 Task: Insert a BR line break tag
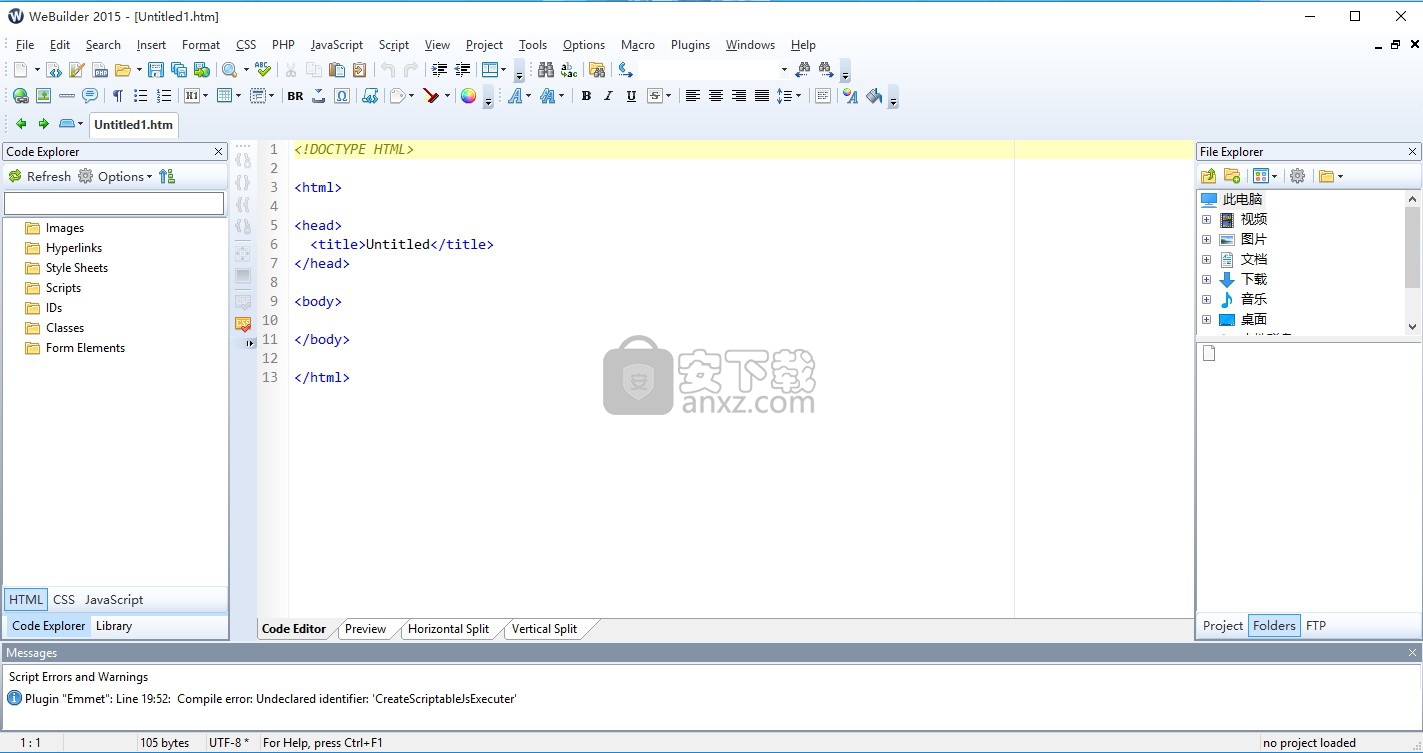point(295,96)
